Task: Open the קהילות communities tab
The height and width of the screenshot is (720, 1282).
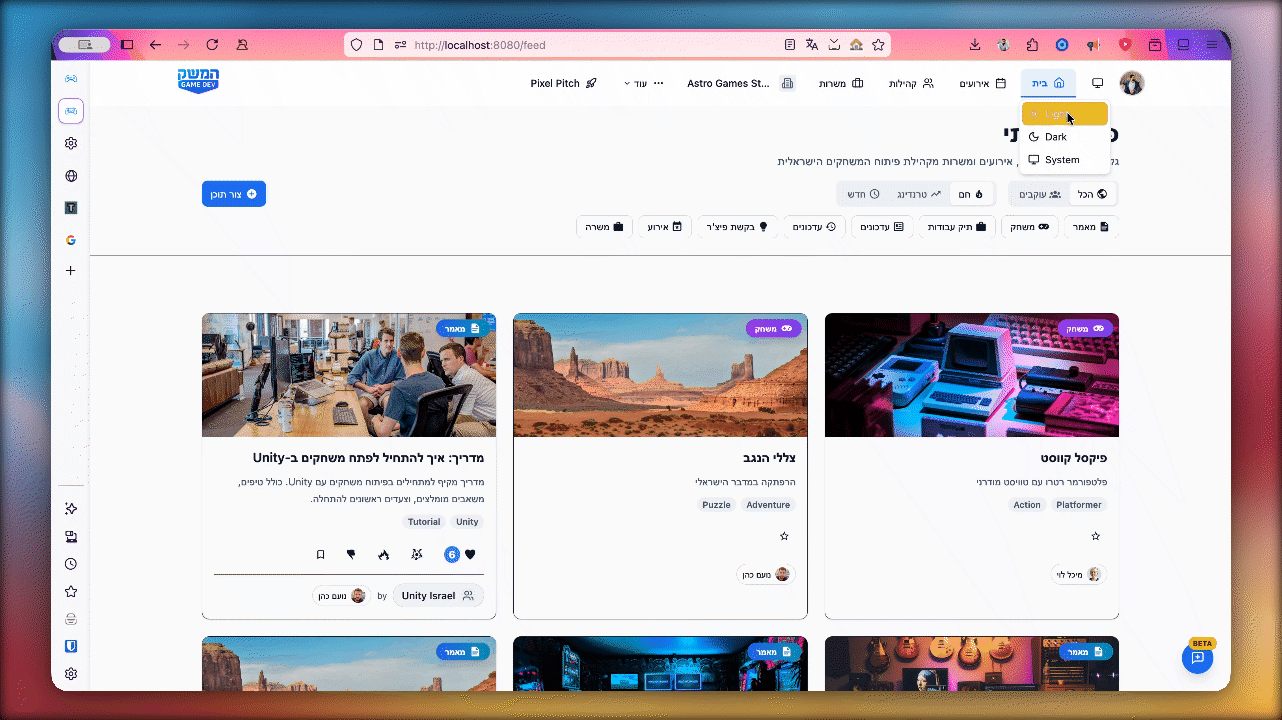Action: pos(911,83)
